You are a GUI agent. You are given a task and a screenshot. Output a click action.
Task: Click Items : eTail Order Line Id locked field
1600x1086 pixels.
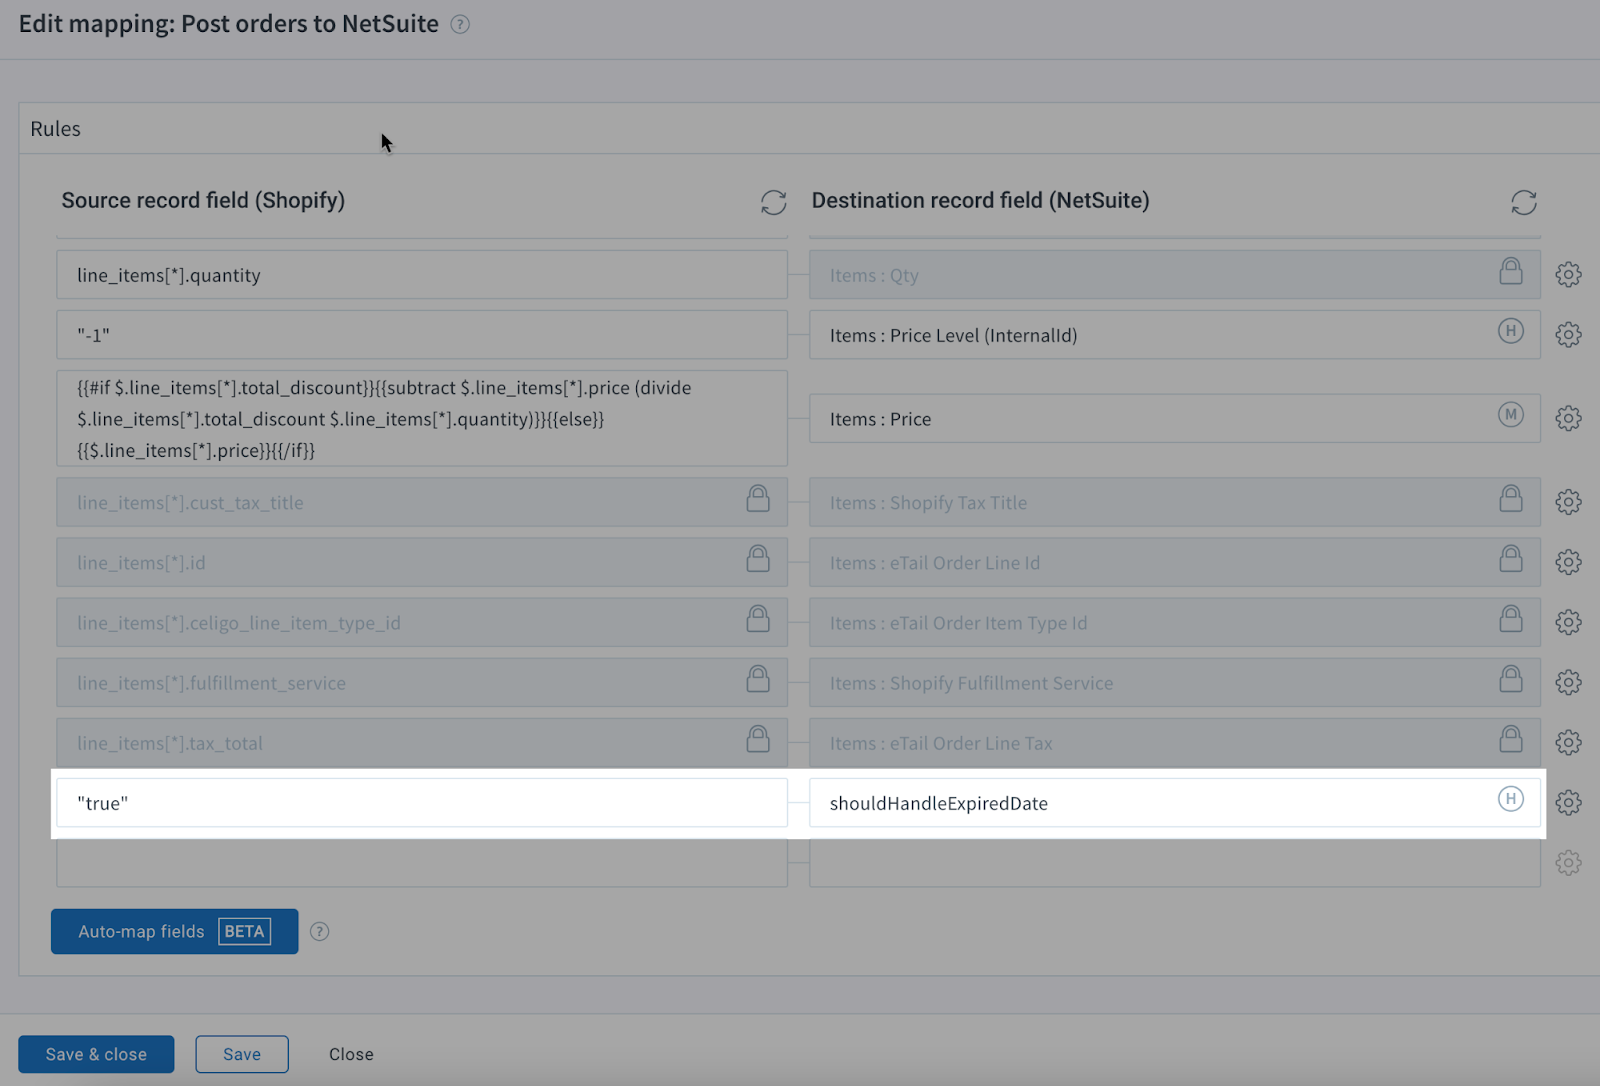[x=1175, y=563]
